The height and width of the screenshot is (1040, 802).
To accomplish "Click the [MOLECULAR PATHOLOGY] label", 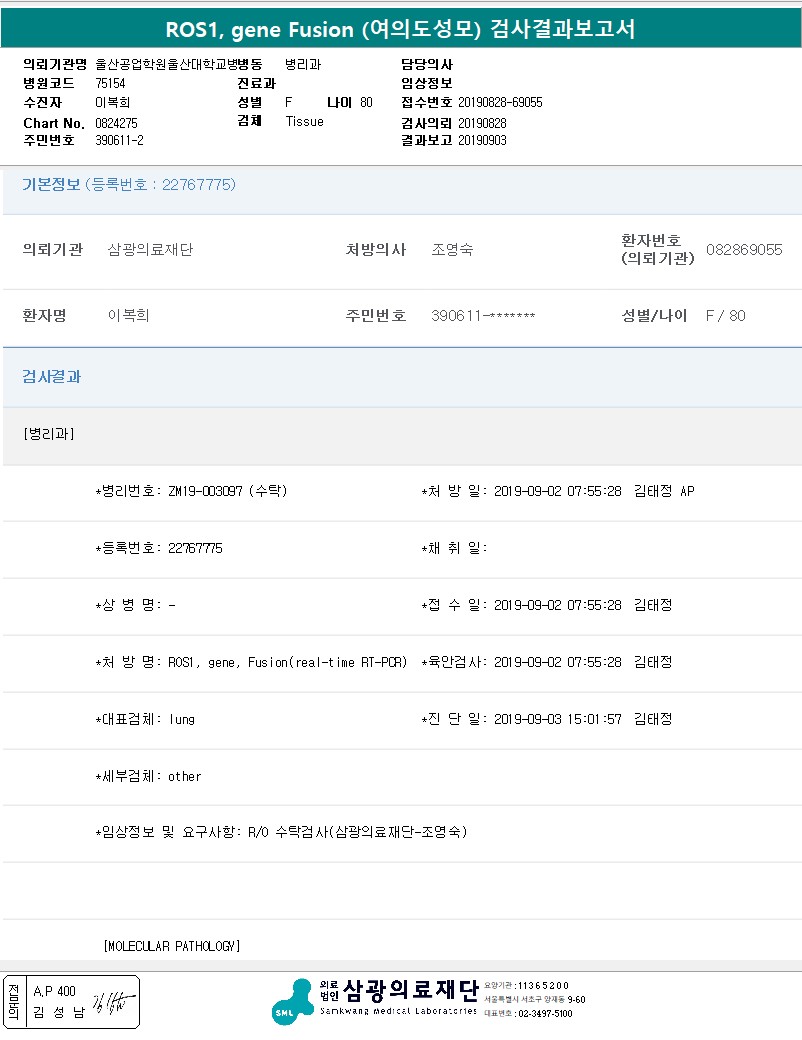I will click(172, 946).
